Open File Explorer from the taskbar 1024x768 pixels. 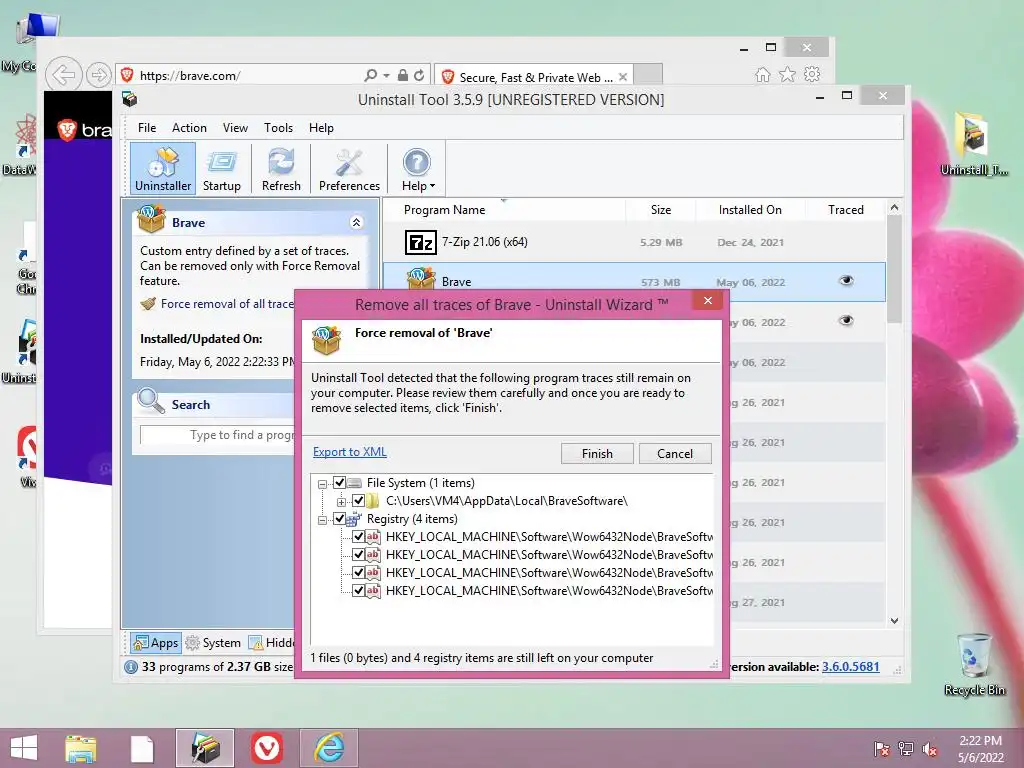pos(81,748)
